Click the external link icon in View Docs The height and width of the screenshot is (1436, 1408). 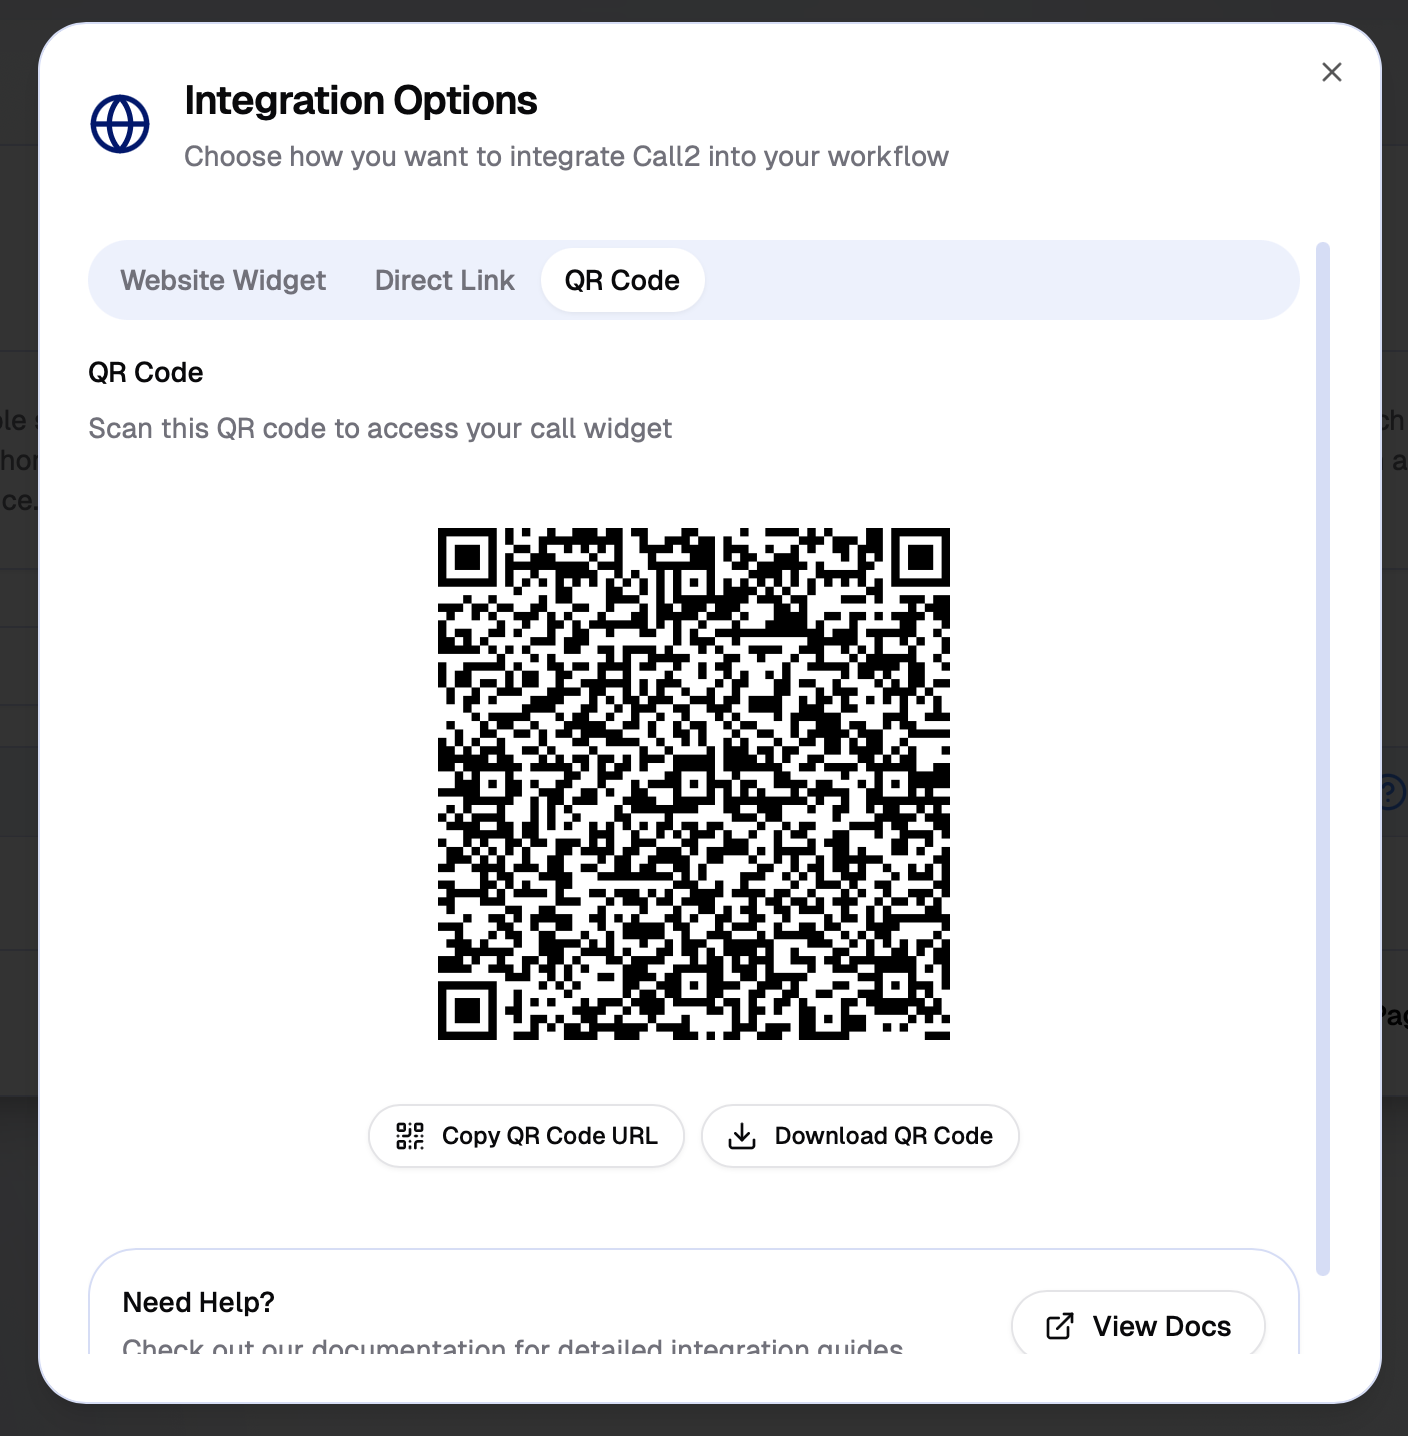pyautogui.click(x=1059, y=1326)
